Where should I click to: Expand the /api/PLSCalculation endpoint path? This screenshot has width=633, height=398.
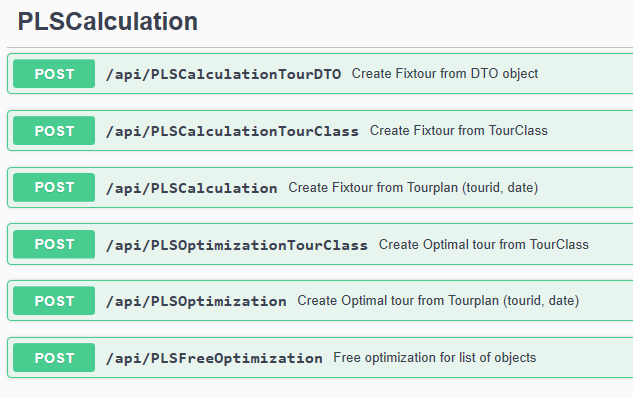(191, 188)
